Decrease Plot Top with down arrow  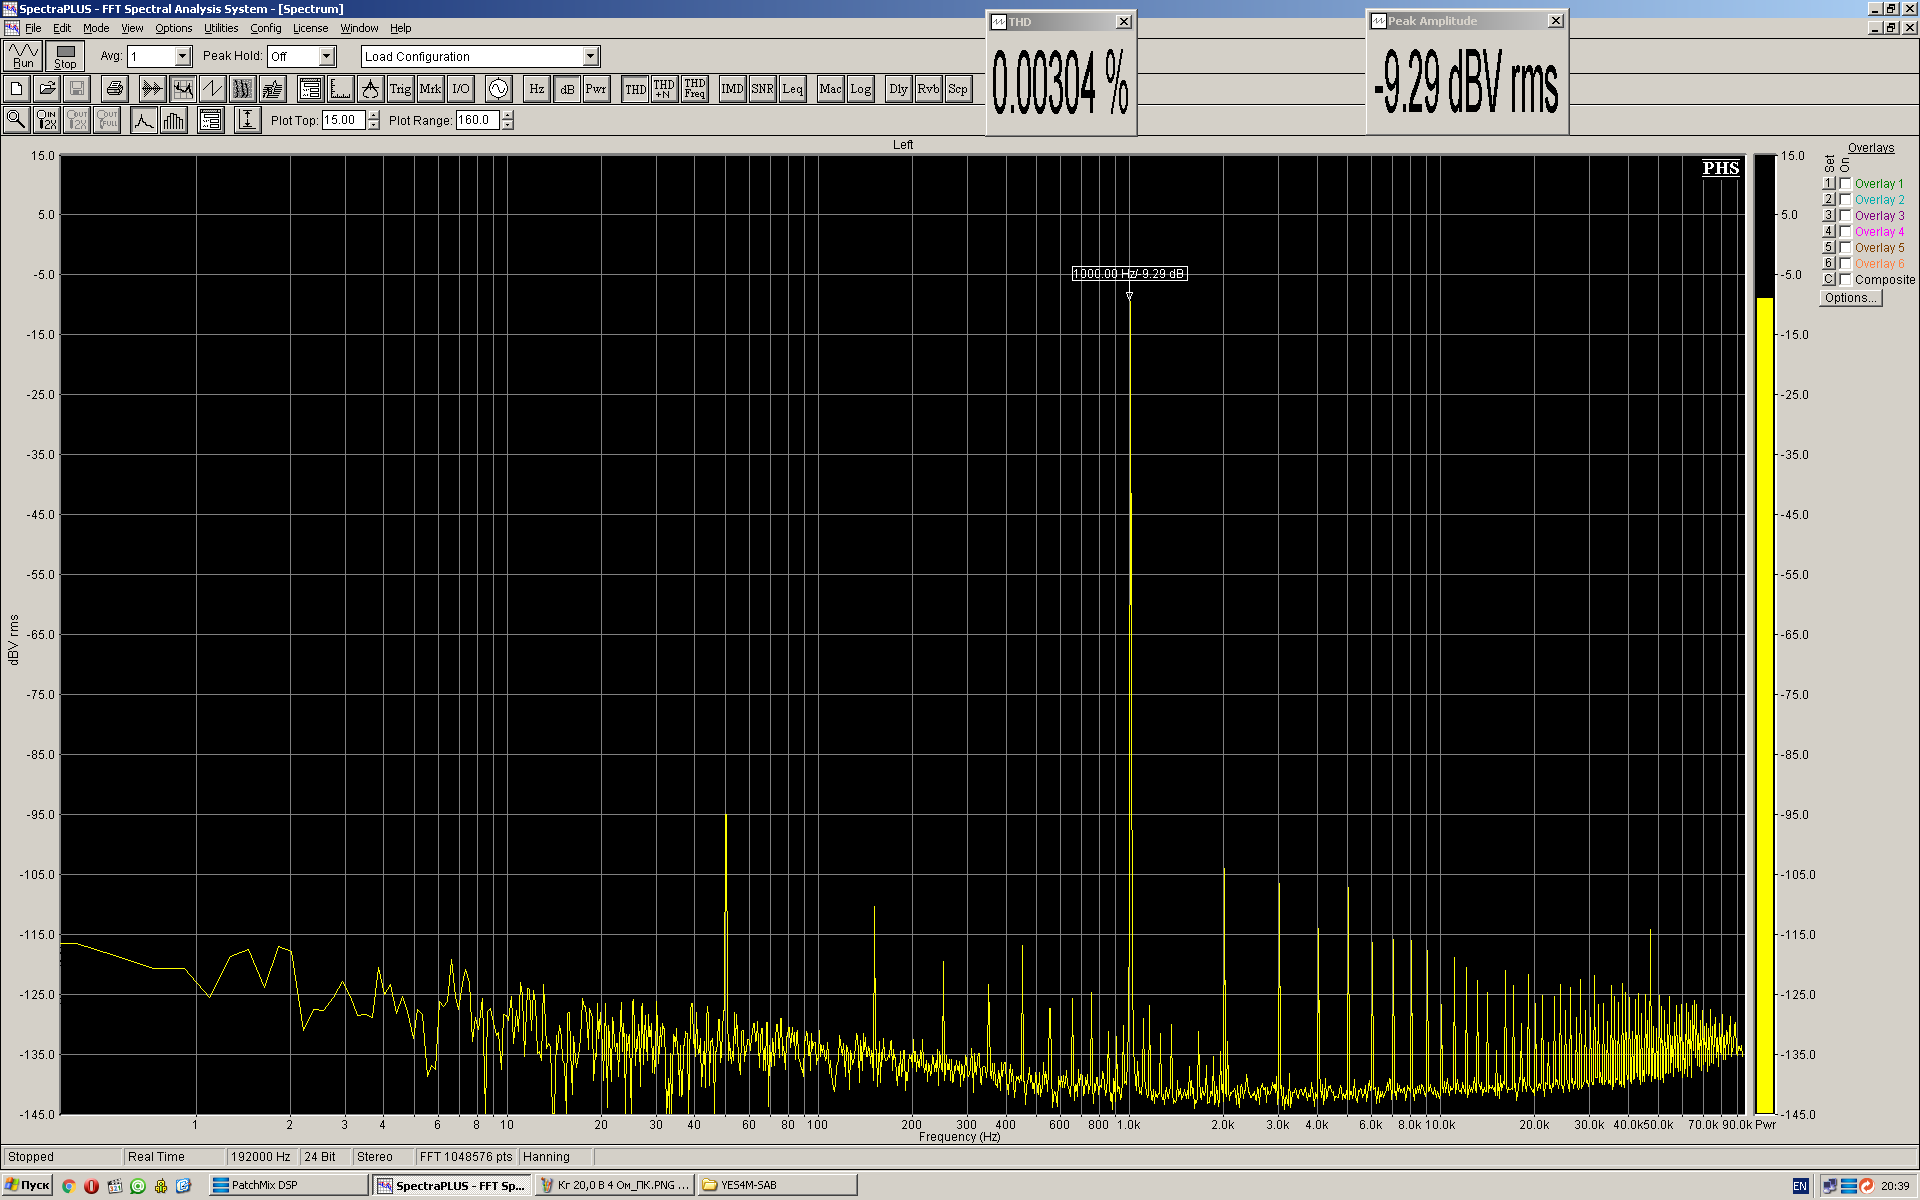pos(374,125)
